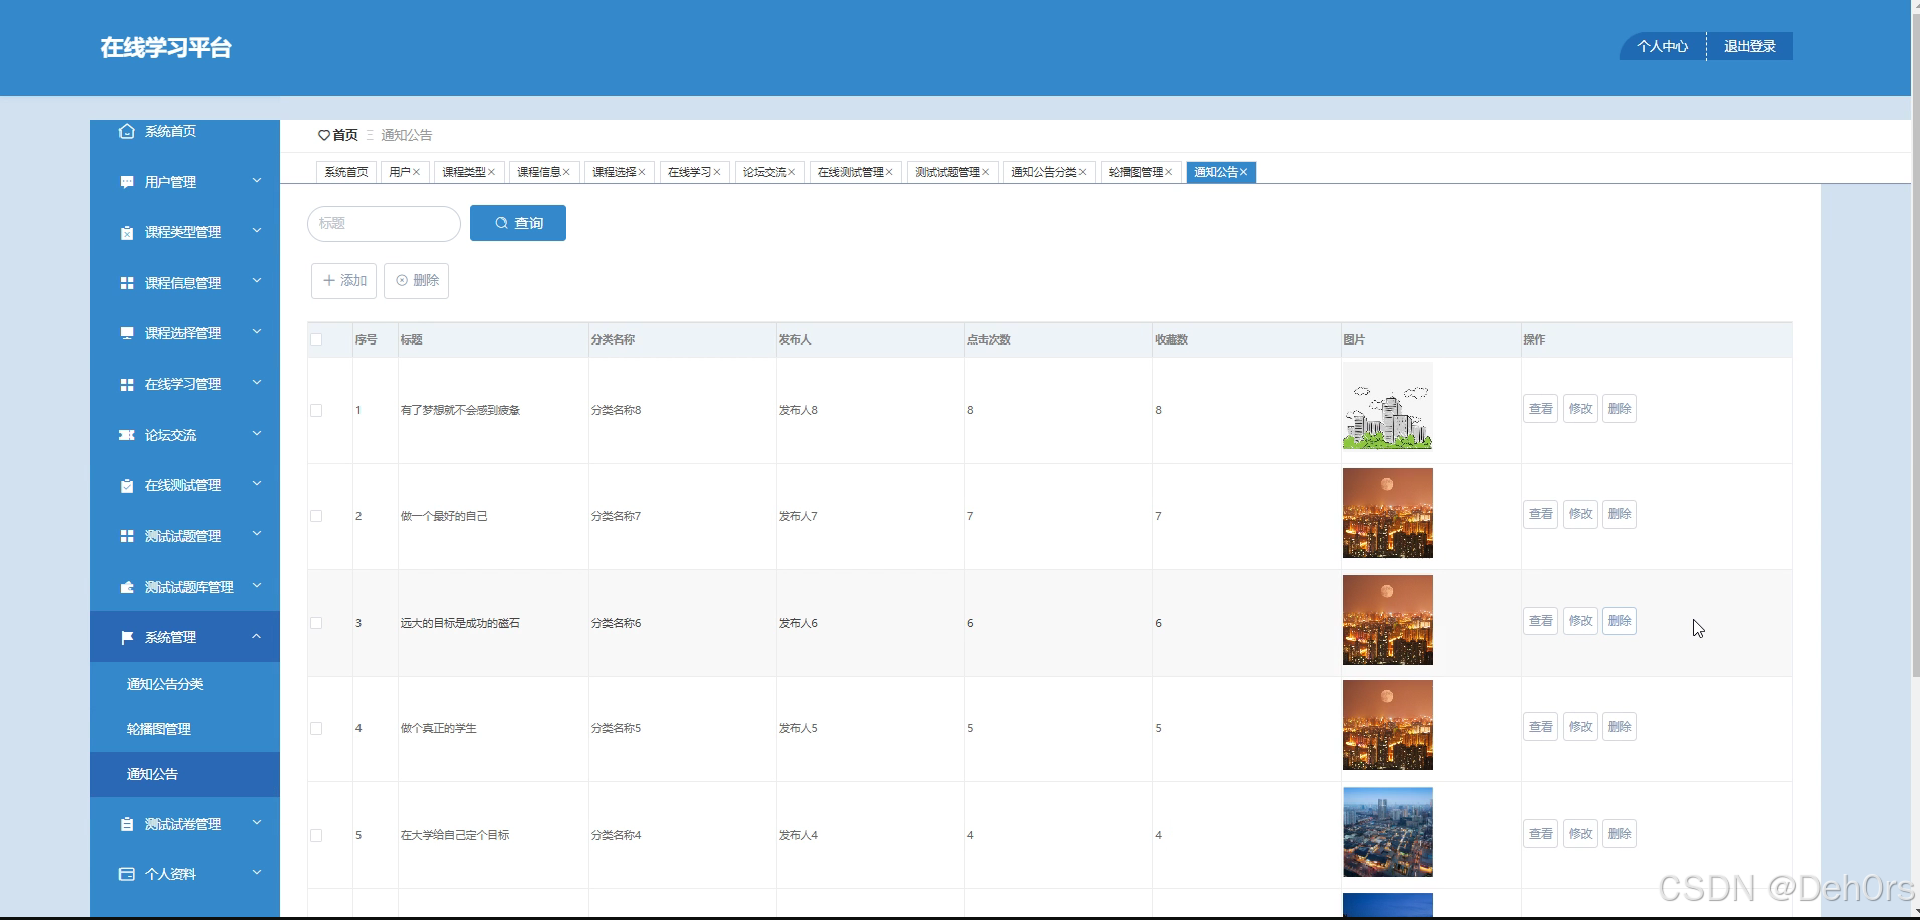Click the 添加 button
The image size is (1920, 920).
(344, 281)
